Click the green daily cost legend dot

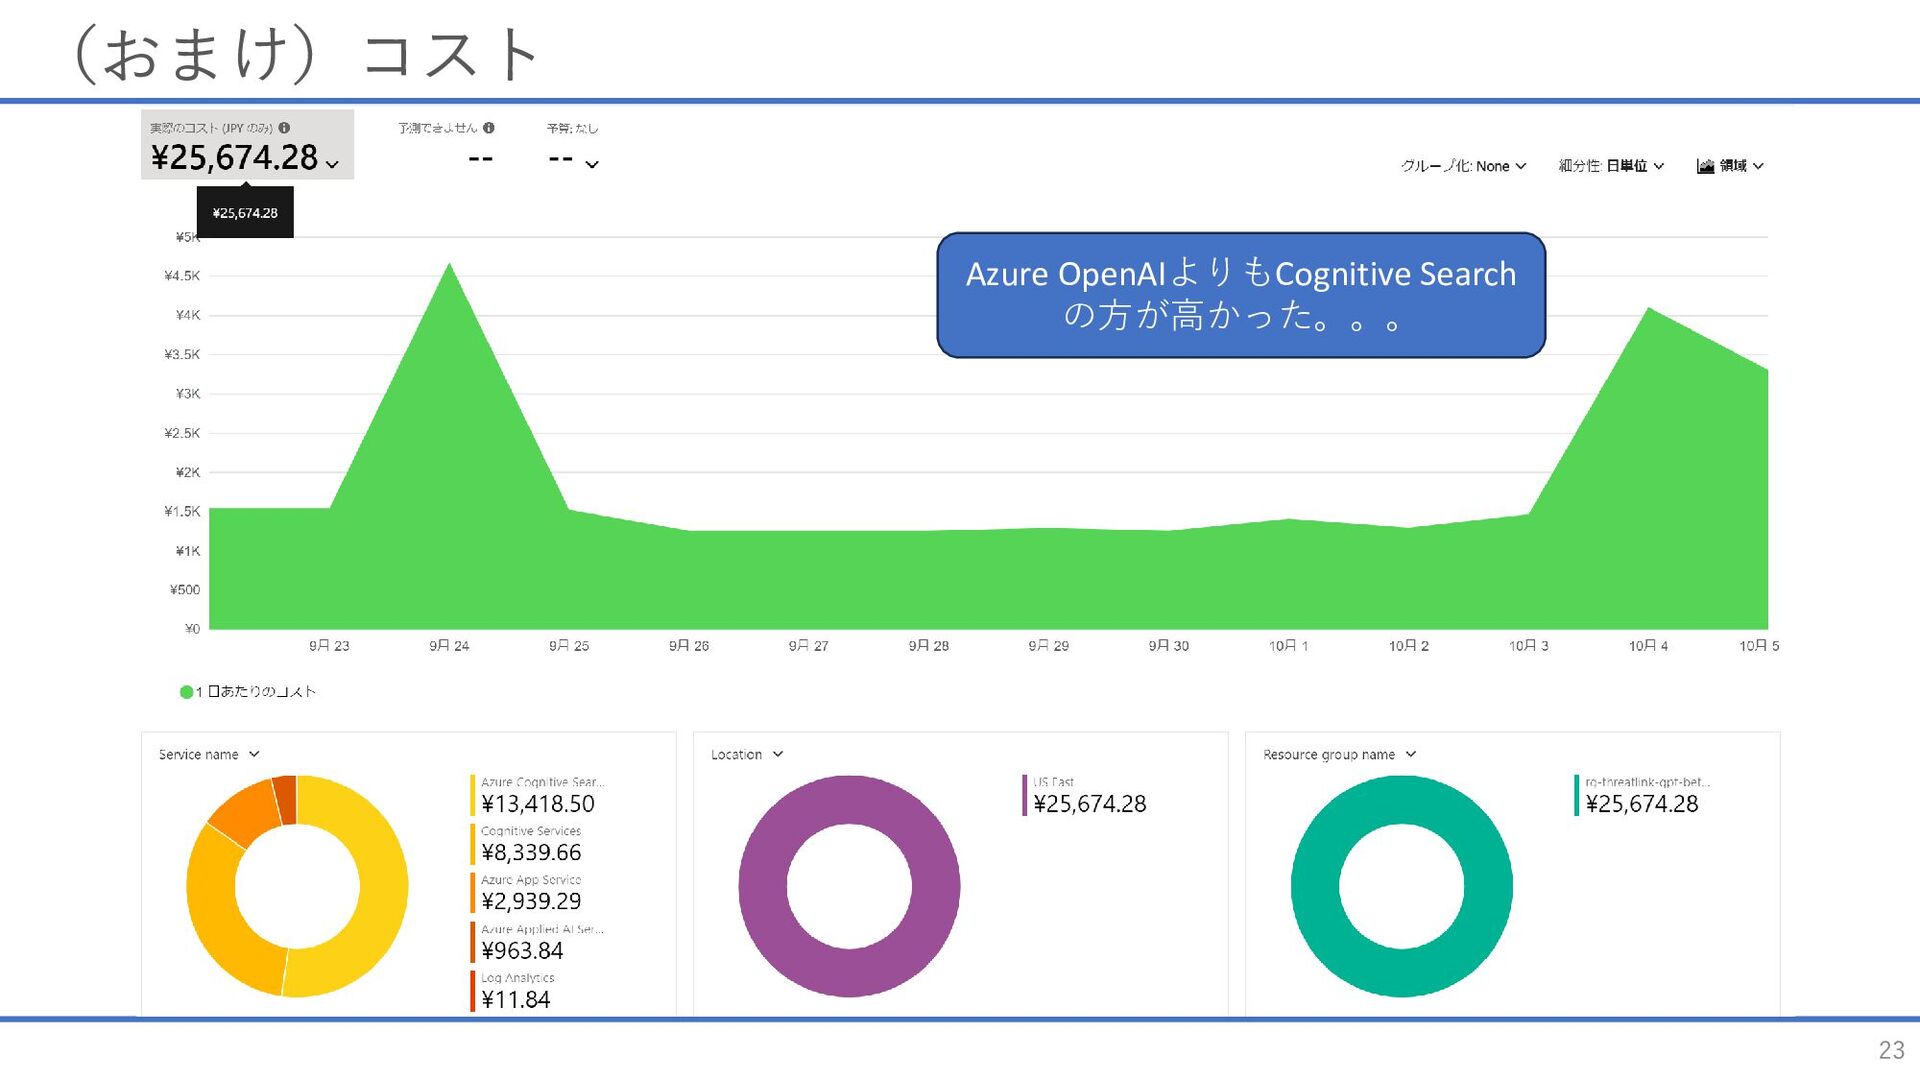click(186, 692)
